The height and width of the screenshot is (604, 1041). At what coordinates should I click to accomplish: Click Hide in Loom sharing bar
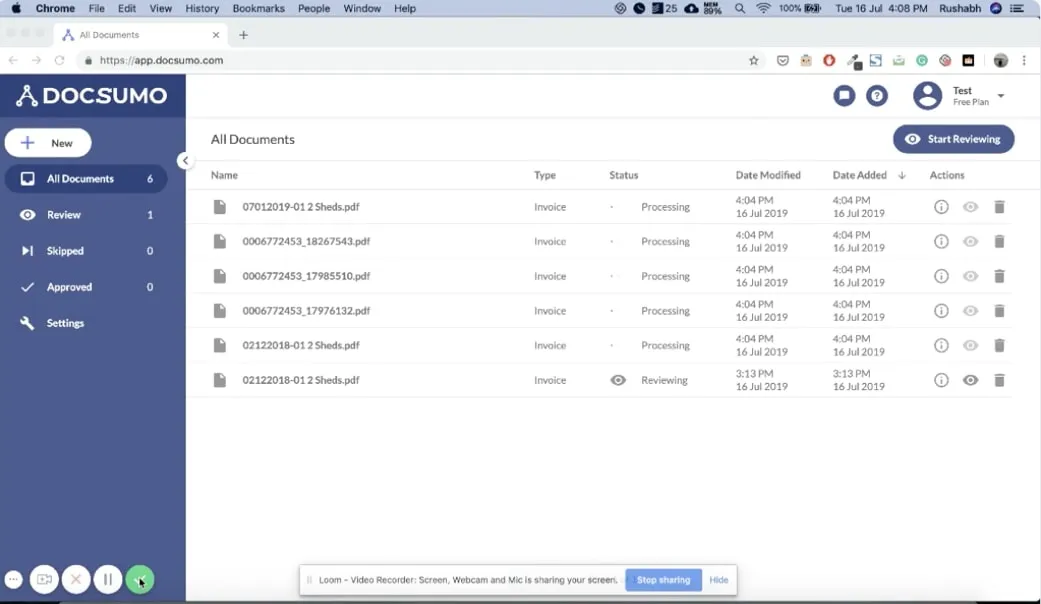[x=718, y=580]
